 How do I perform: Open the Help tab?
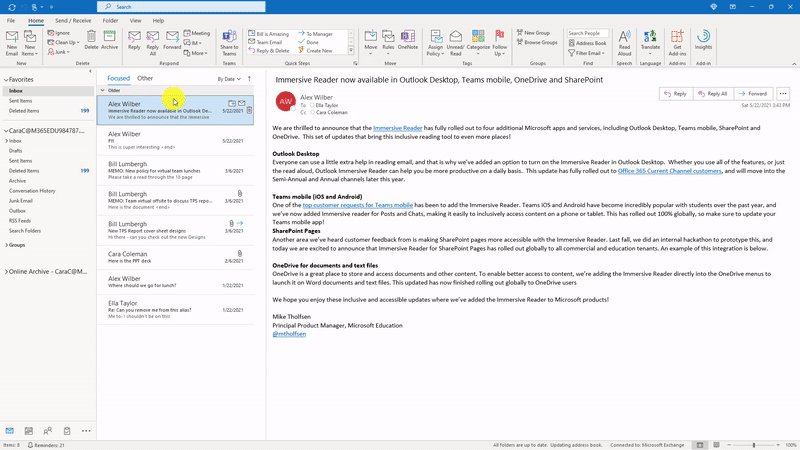pos(158,20)
